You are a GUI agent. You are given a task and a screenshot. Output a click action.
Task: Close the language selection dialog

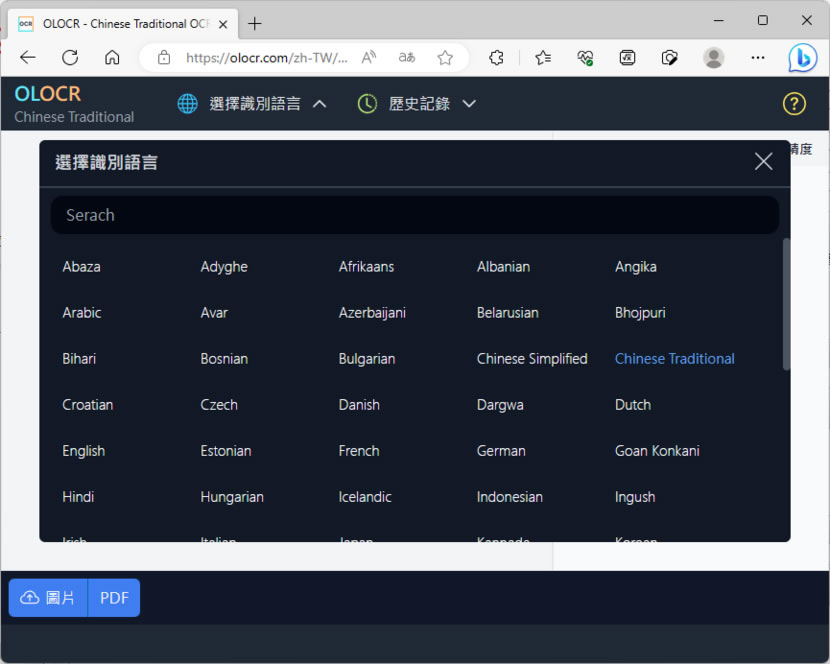pyautogui.click(x=763, y=162)
